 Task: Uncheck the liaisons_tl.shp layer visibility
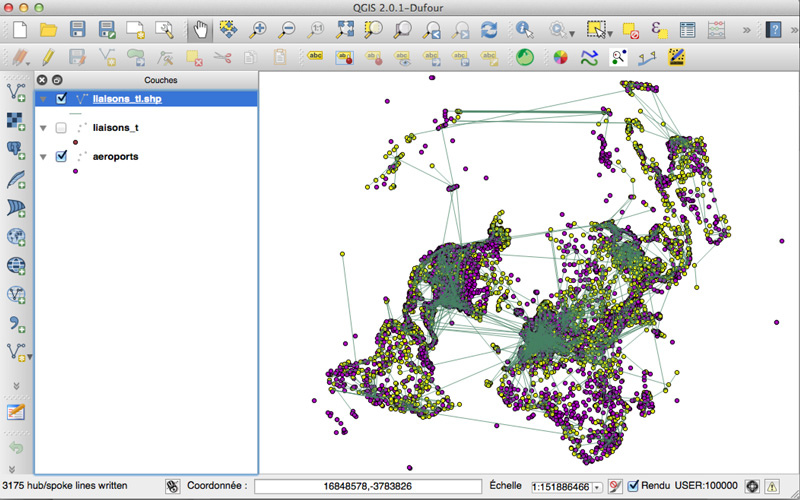click(62, 99)
